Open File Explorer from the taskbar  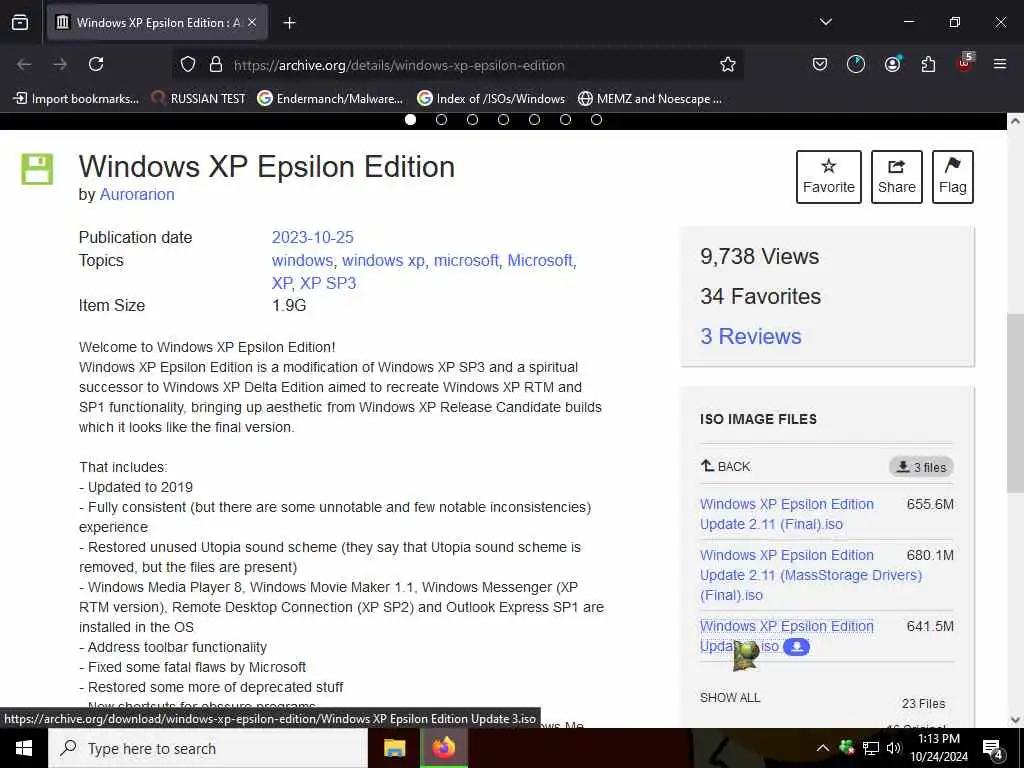(x=394, y=748)
